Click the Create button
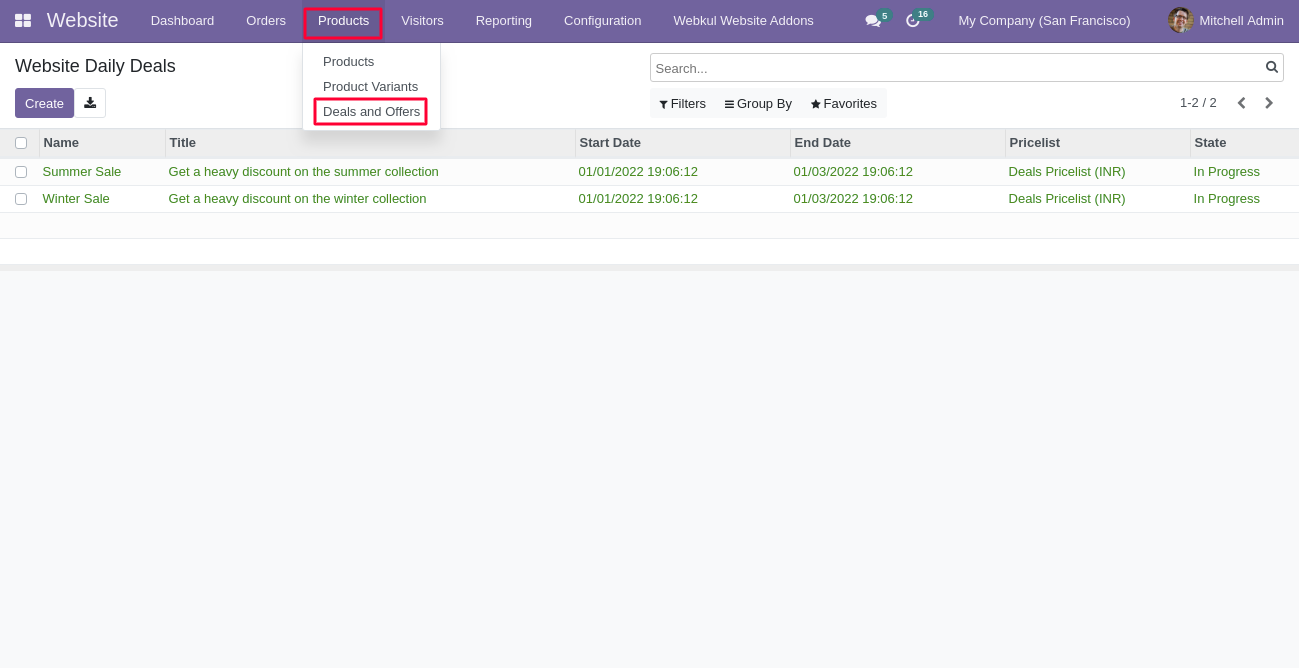 44,103
